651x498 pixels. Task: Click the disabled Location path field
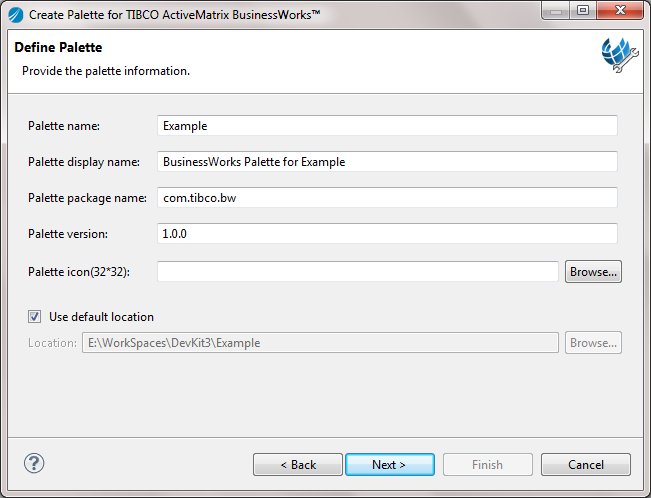click(320, 343)
